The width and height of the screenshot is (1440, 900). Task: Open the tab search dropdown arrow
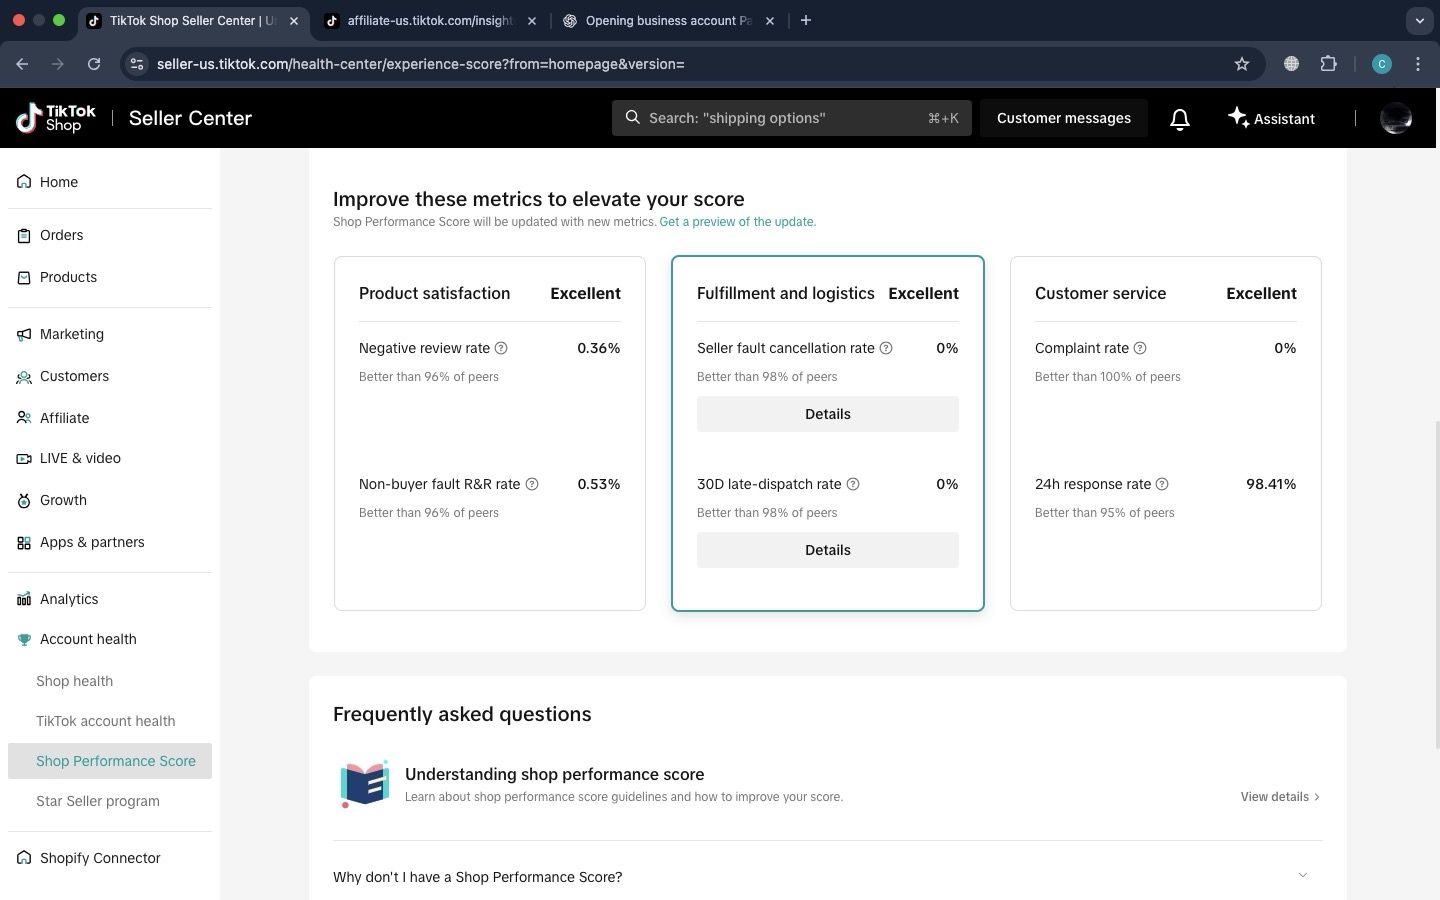click(1419, 20)
